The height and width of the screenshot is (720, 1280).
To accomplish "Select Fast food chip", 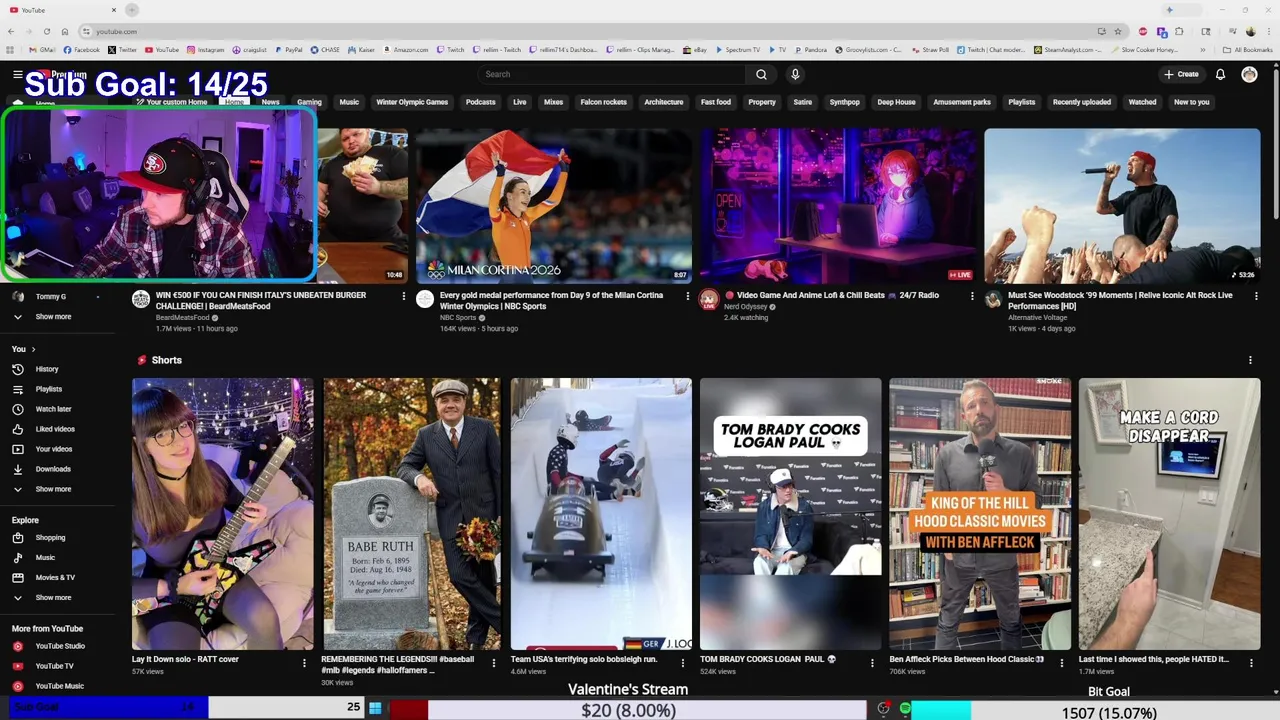I will tap(716, 102).
